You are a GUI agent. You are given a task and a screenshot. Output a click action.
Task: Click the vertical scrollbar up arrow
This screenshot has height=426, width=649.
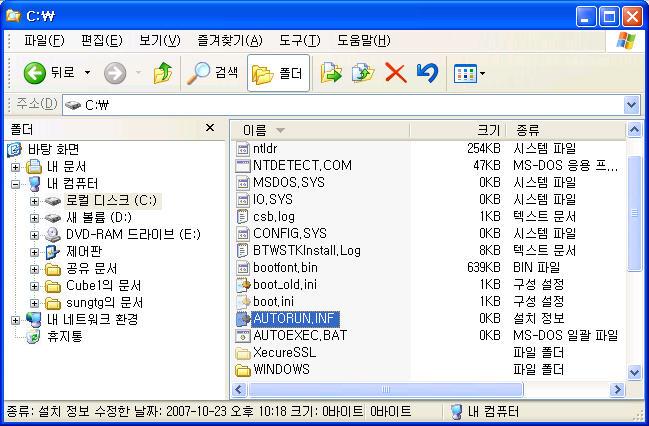[634, 130]
